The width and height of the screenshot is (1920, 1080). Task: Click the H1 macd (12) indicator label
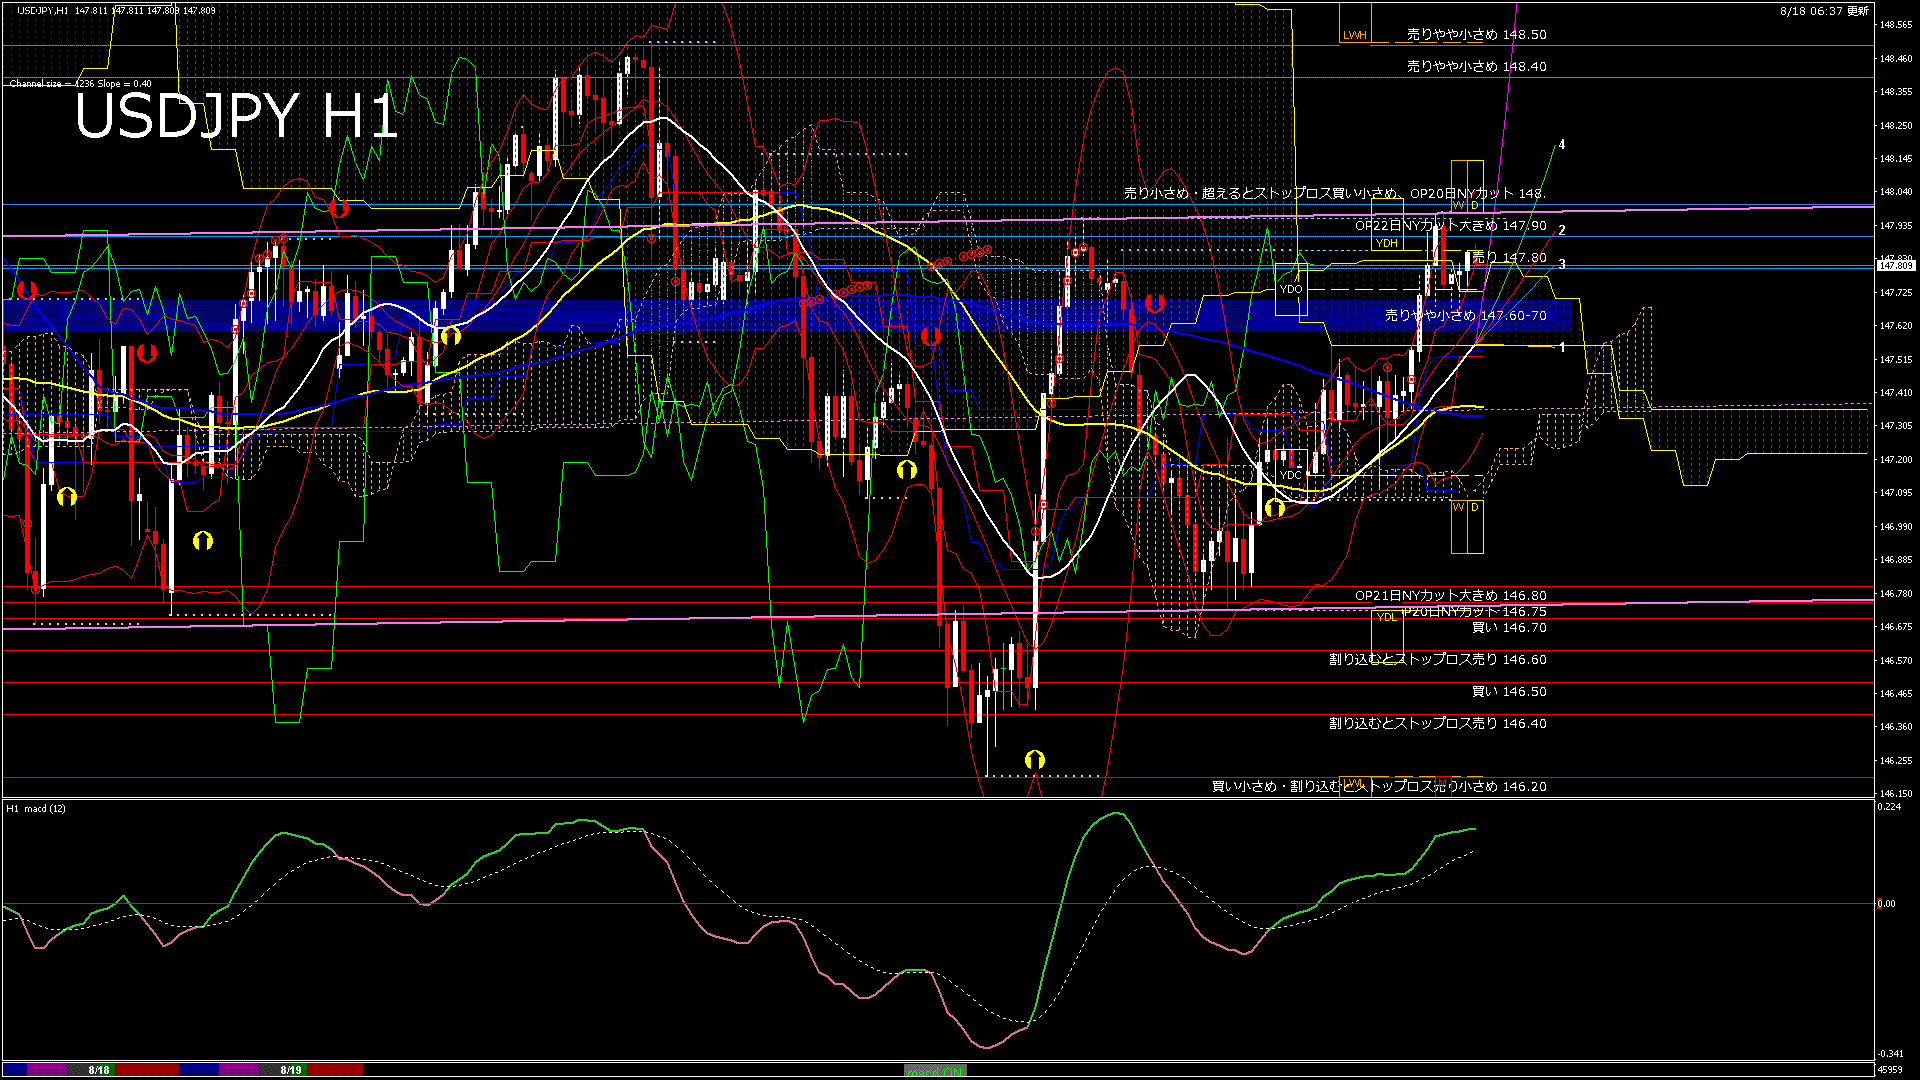[36, 808]
